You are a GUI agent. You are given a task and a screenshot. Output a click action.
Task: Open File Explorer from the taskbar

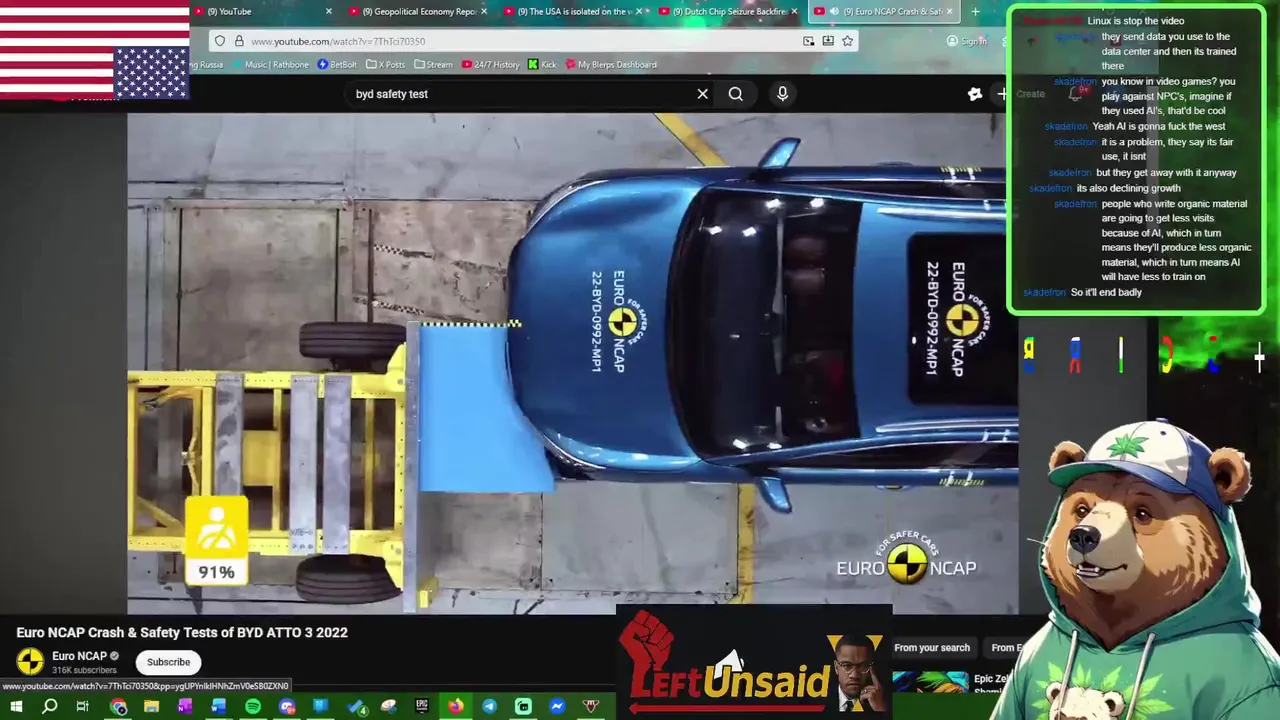pos(151,707)
